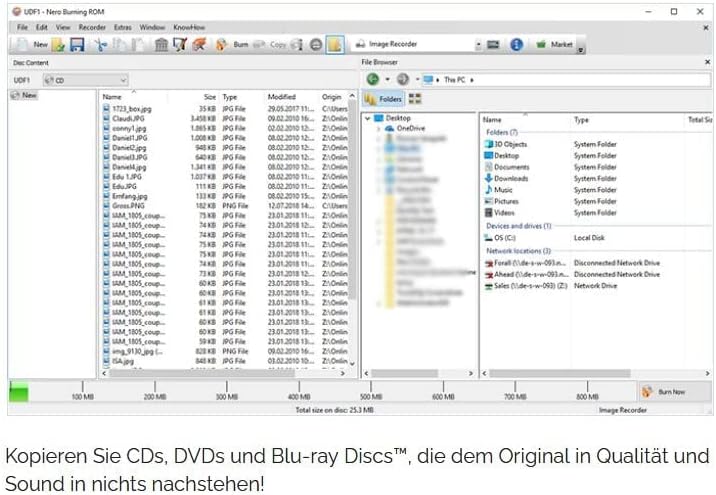Click the green disc capacity bar
The width and height of the screenshot is (716, 495).
click(x=19, y=392)
